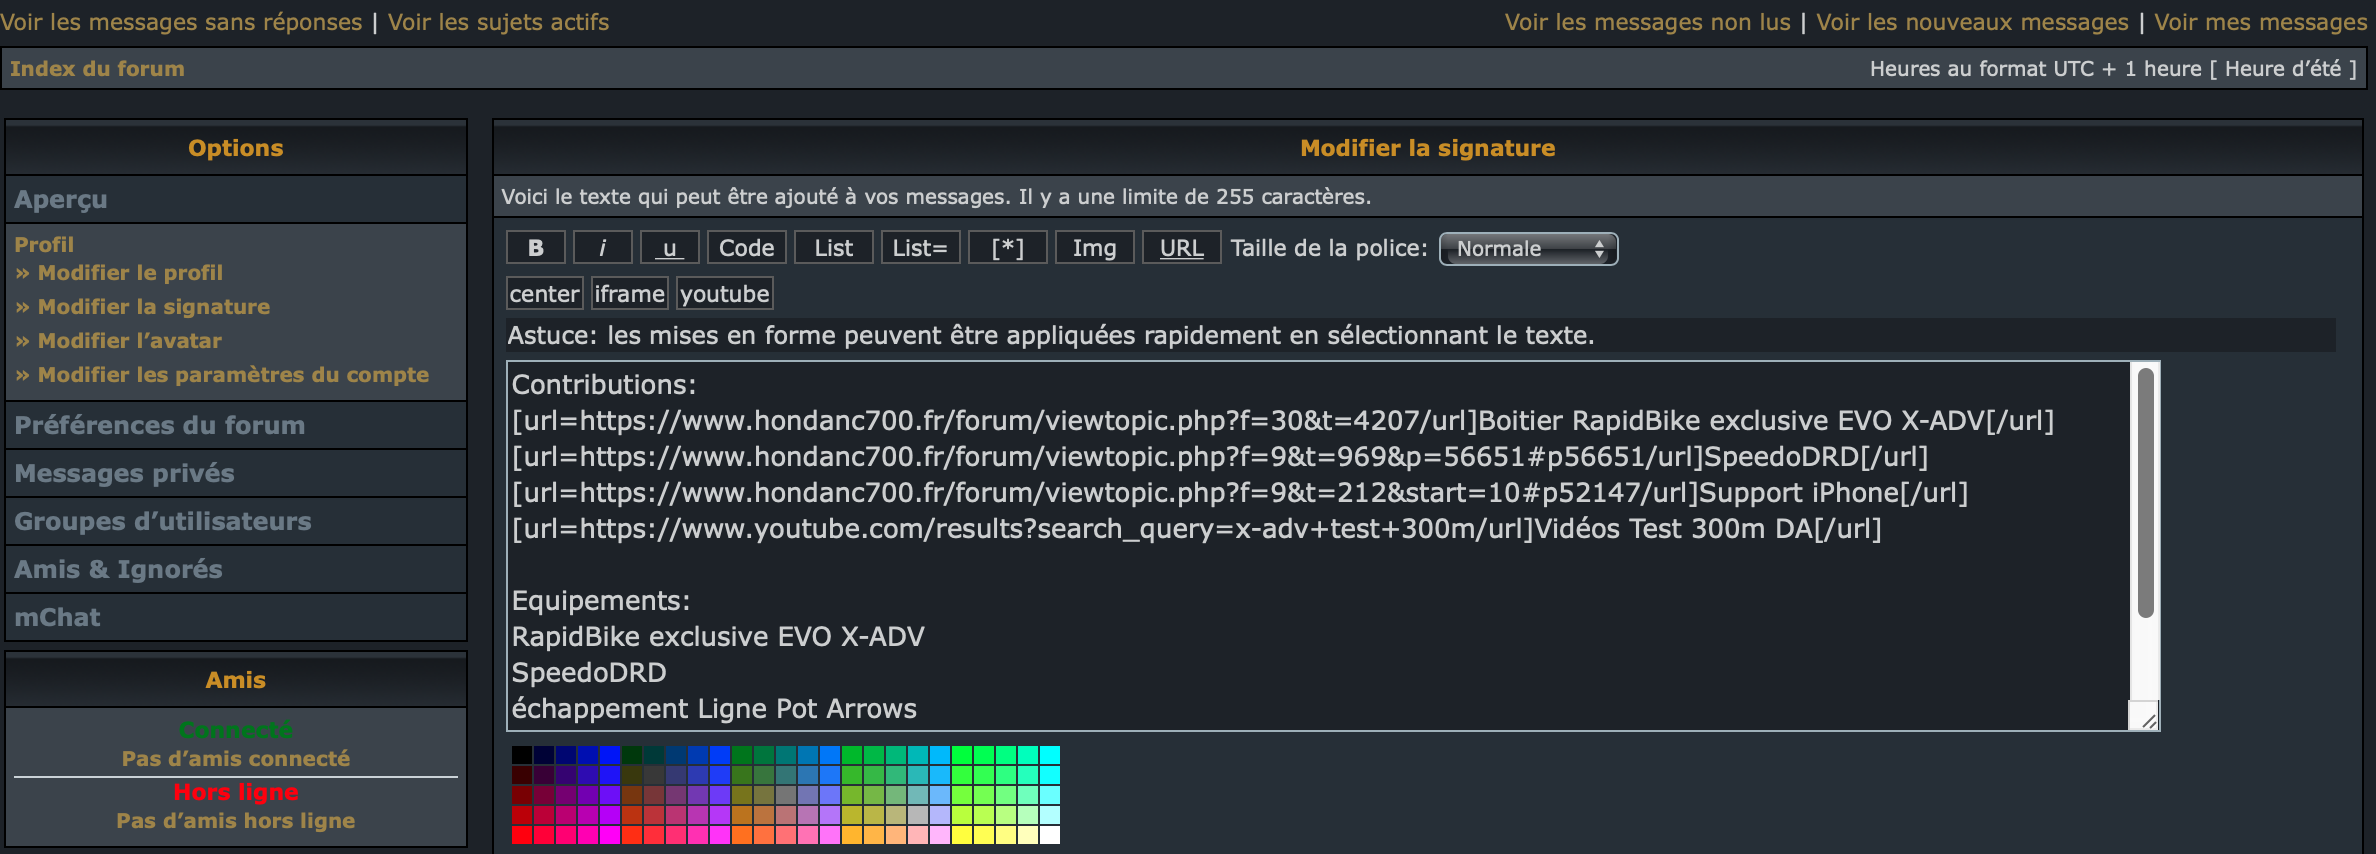Open the mChat menu entry
2376x854 pixels.
(57, 617)
